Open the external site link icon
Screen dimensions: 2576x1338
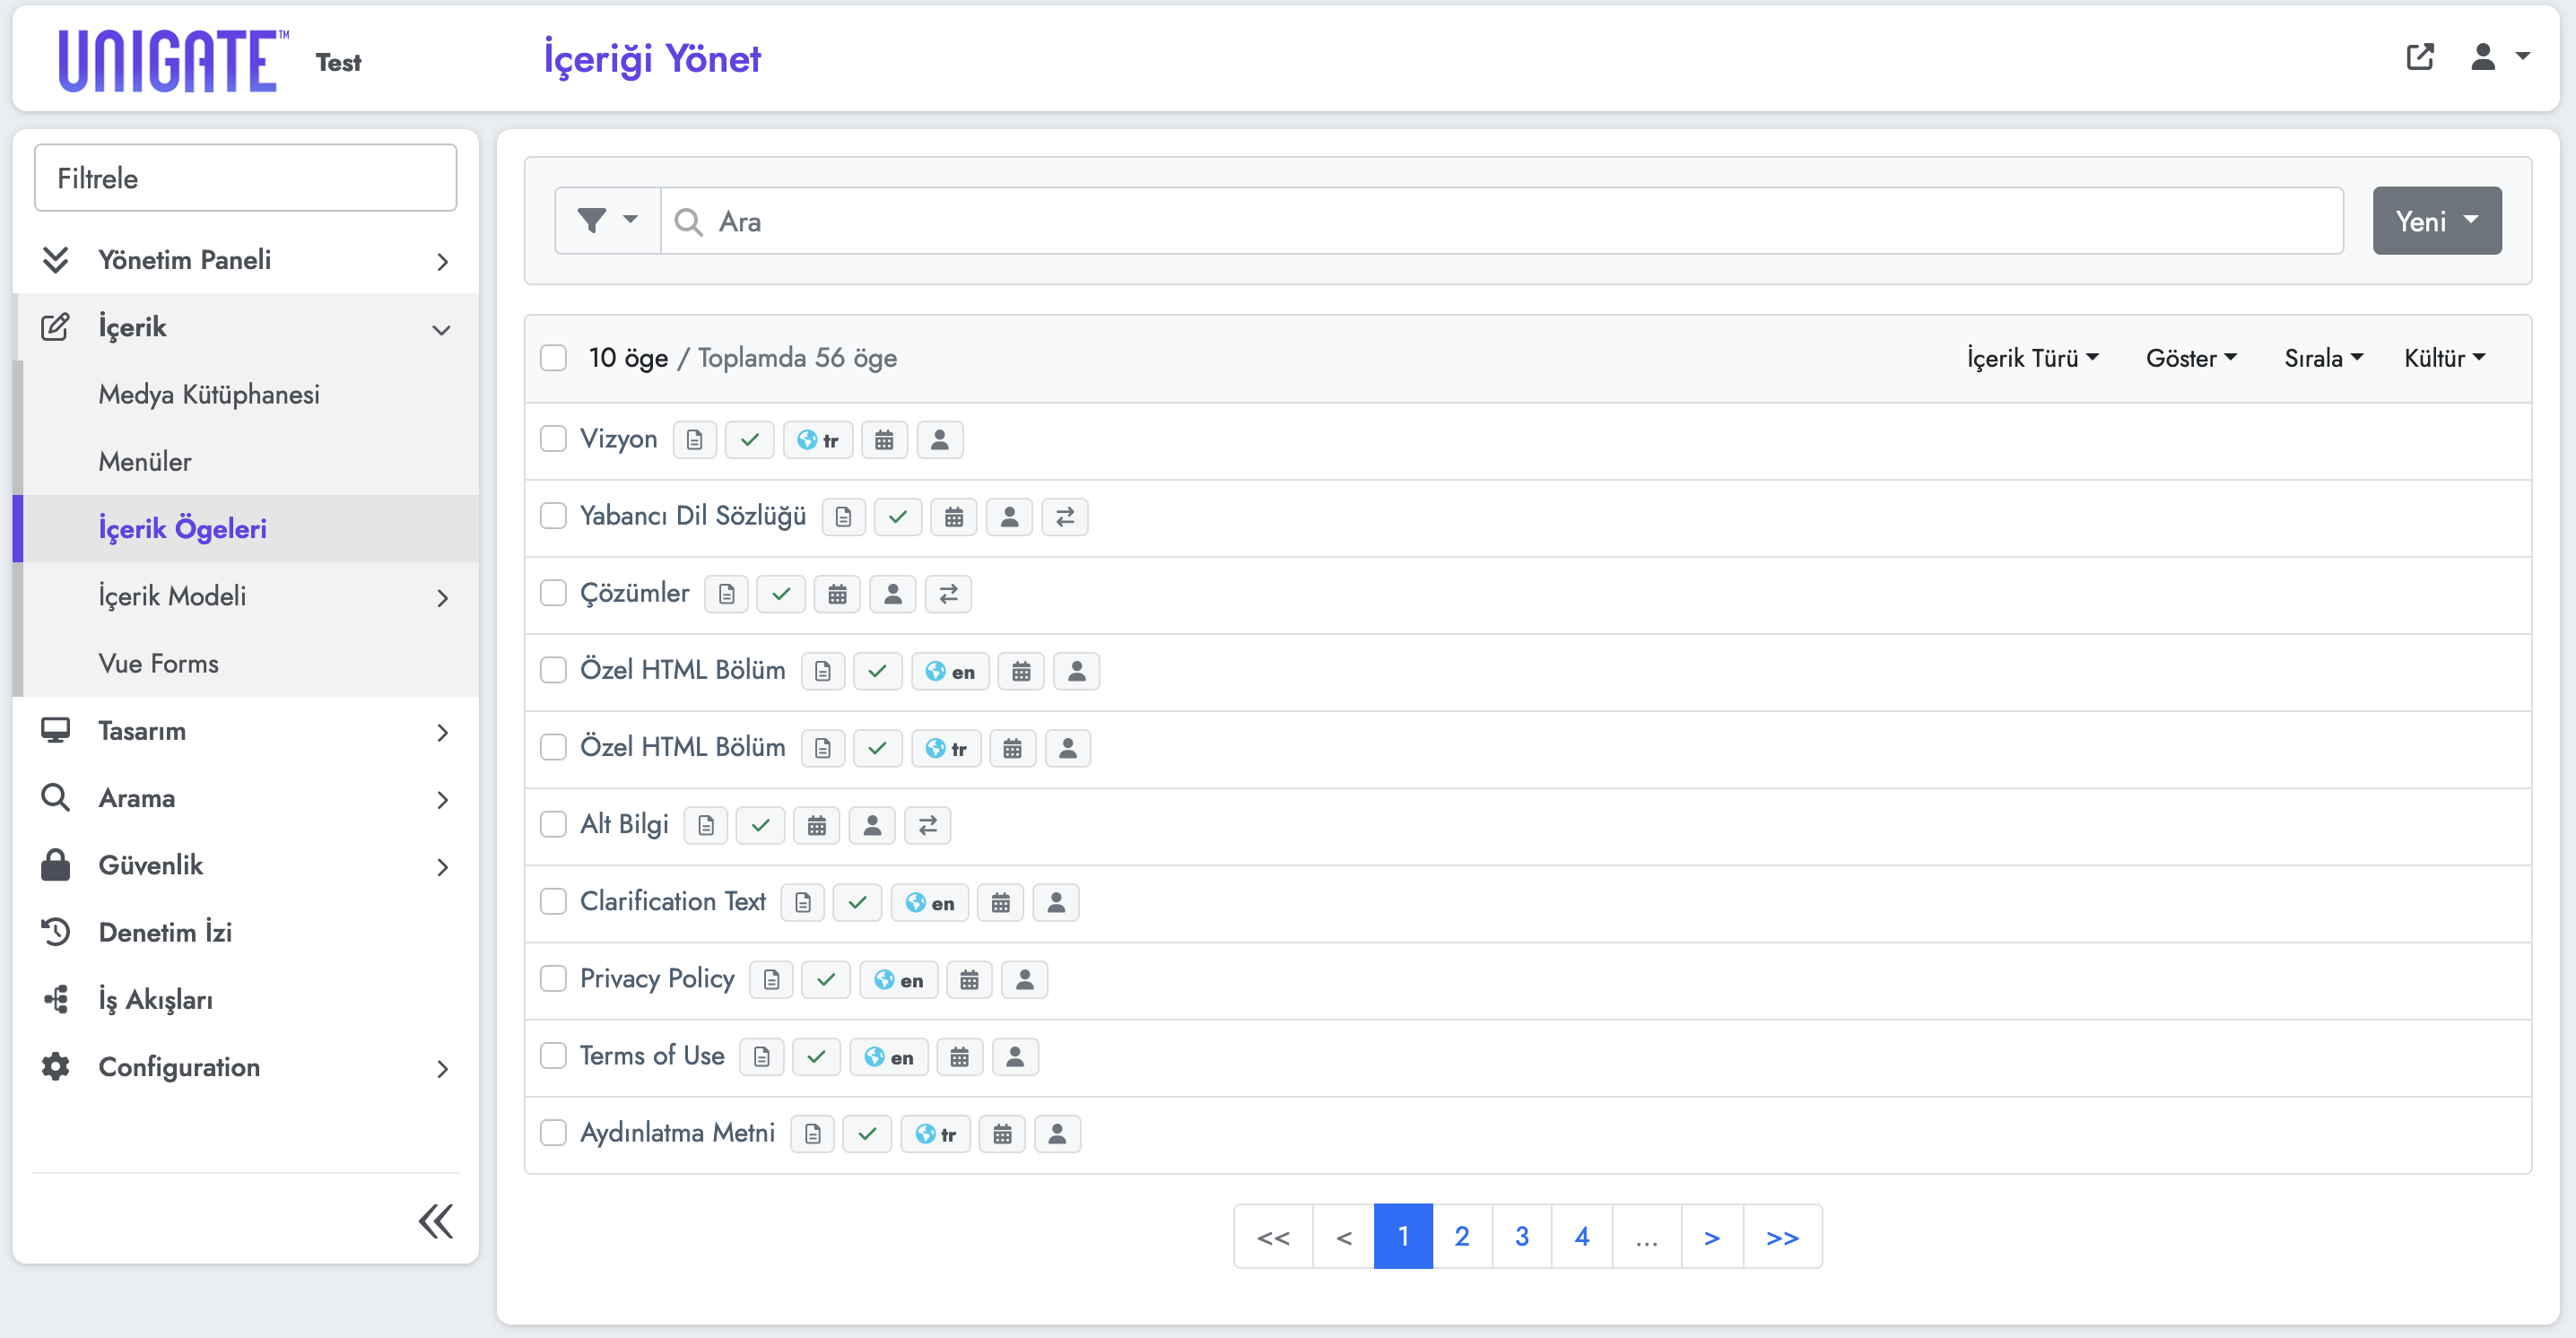pos(2419,57)
